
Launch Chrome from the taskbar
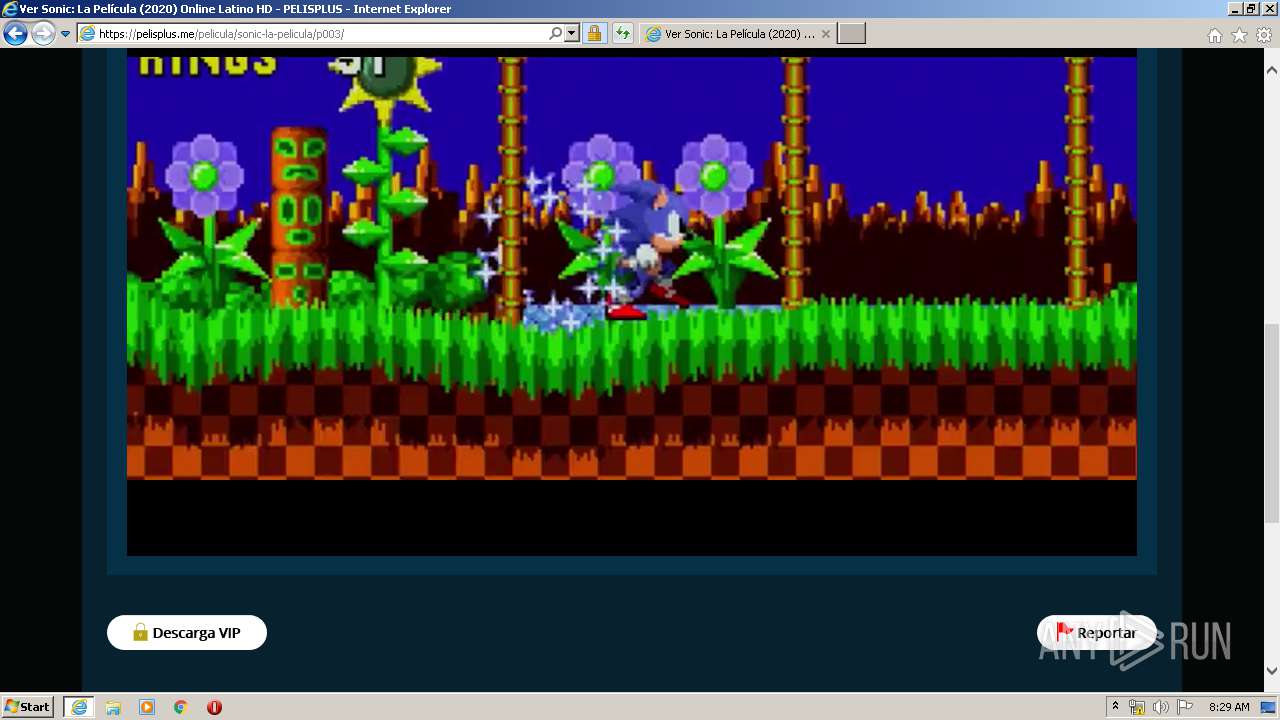(181, 707)
